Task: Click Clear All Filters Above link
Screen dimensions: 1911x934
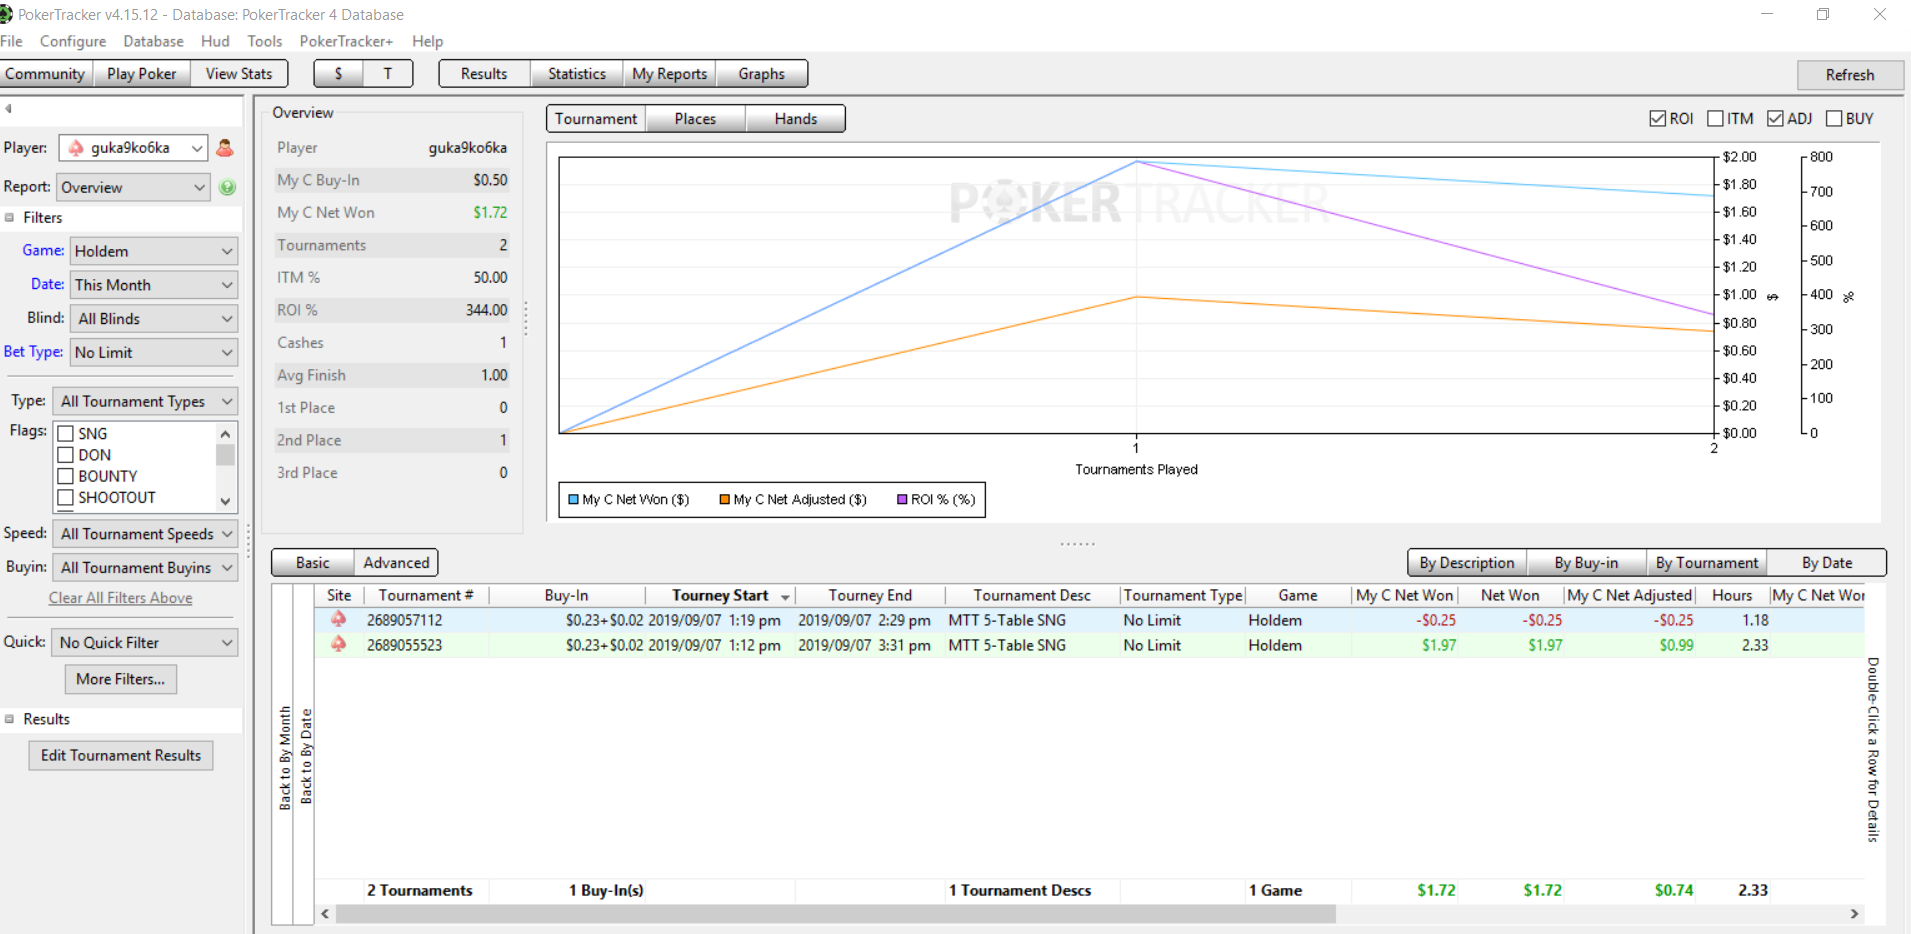Action: pos(121,598)
